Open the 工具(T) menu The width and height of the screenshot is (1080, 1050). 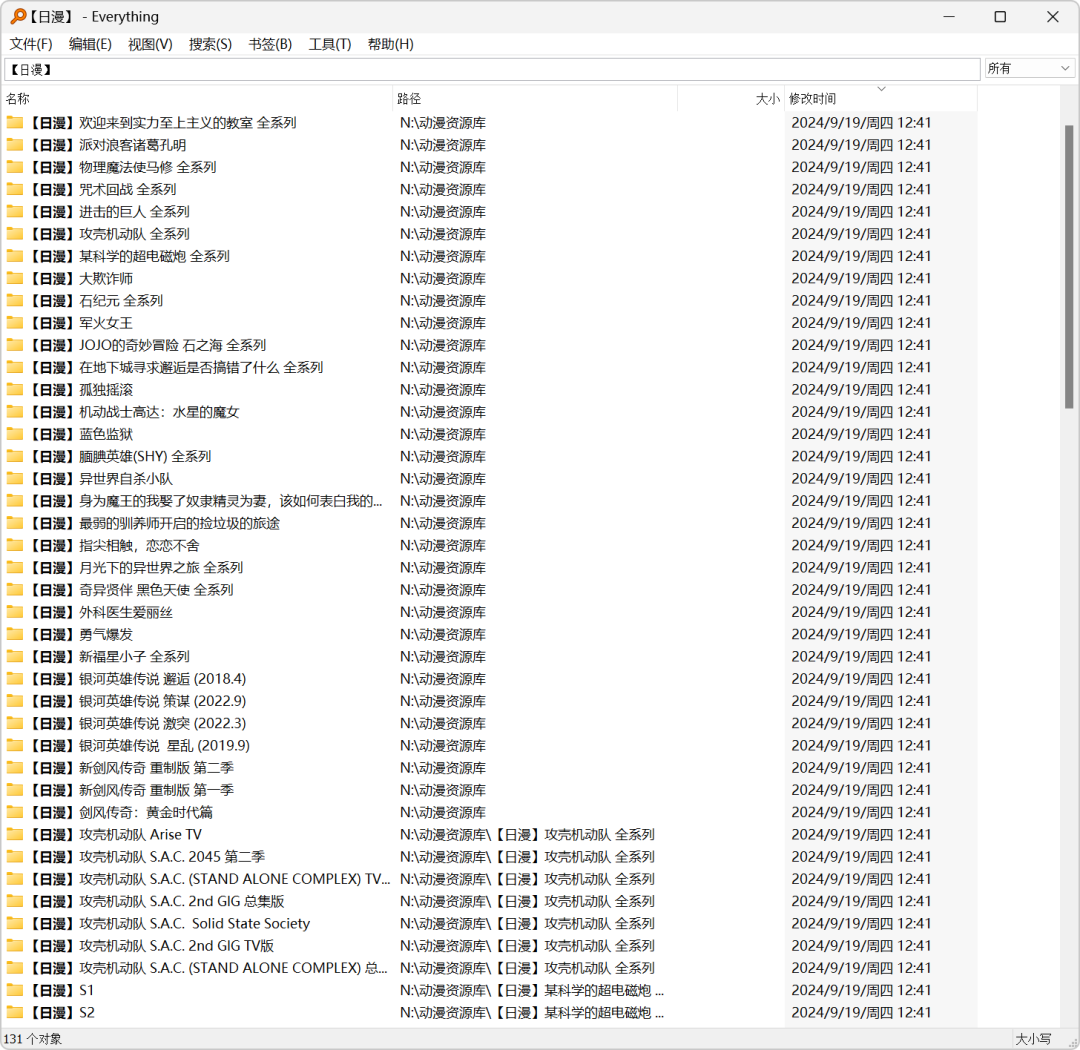click(x=330, y=44)
